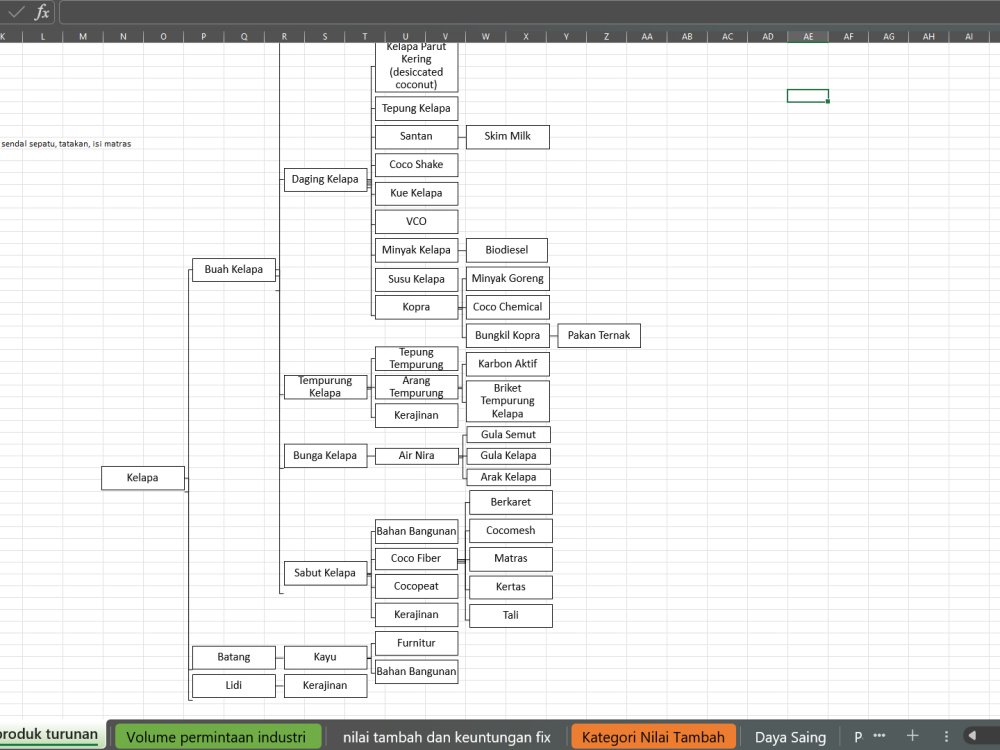This screenshot has height=750, width=1000.
Task: Select the Tepung Kelapa box
Action: [416, 108]
